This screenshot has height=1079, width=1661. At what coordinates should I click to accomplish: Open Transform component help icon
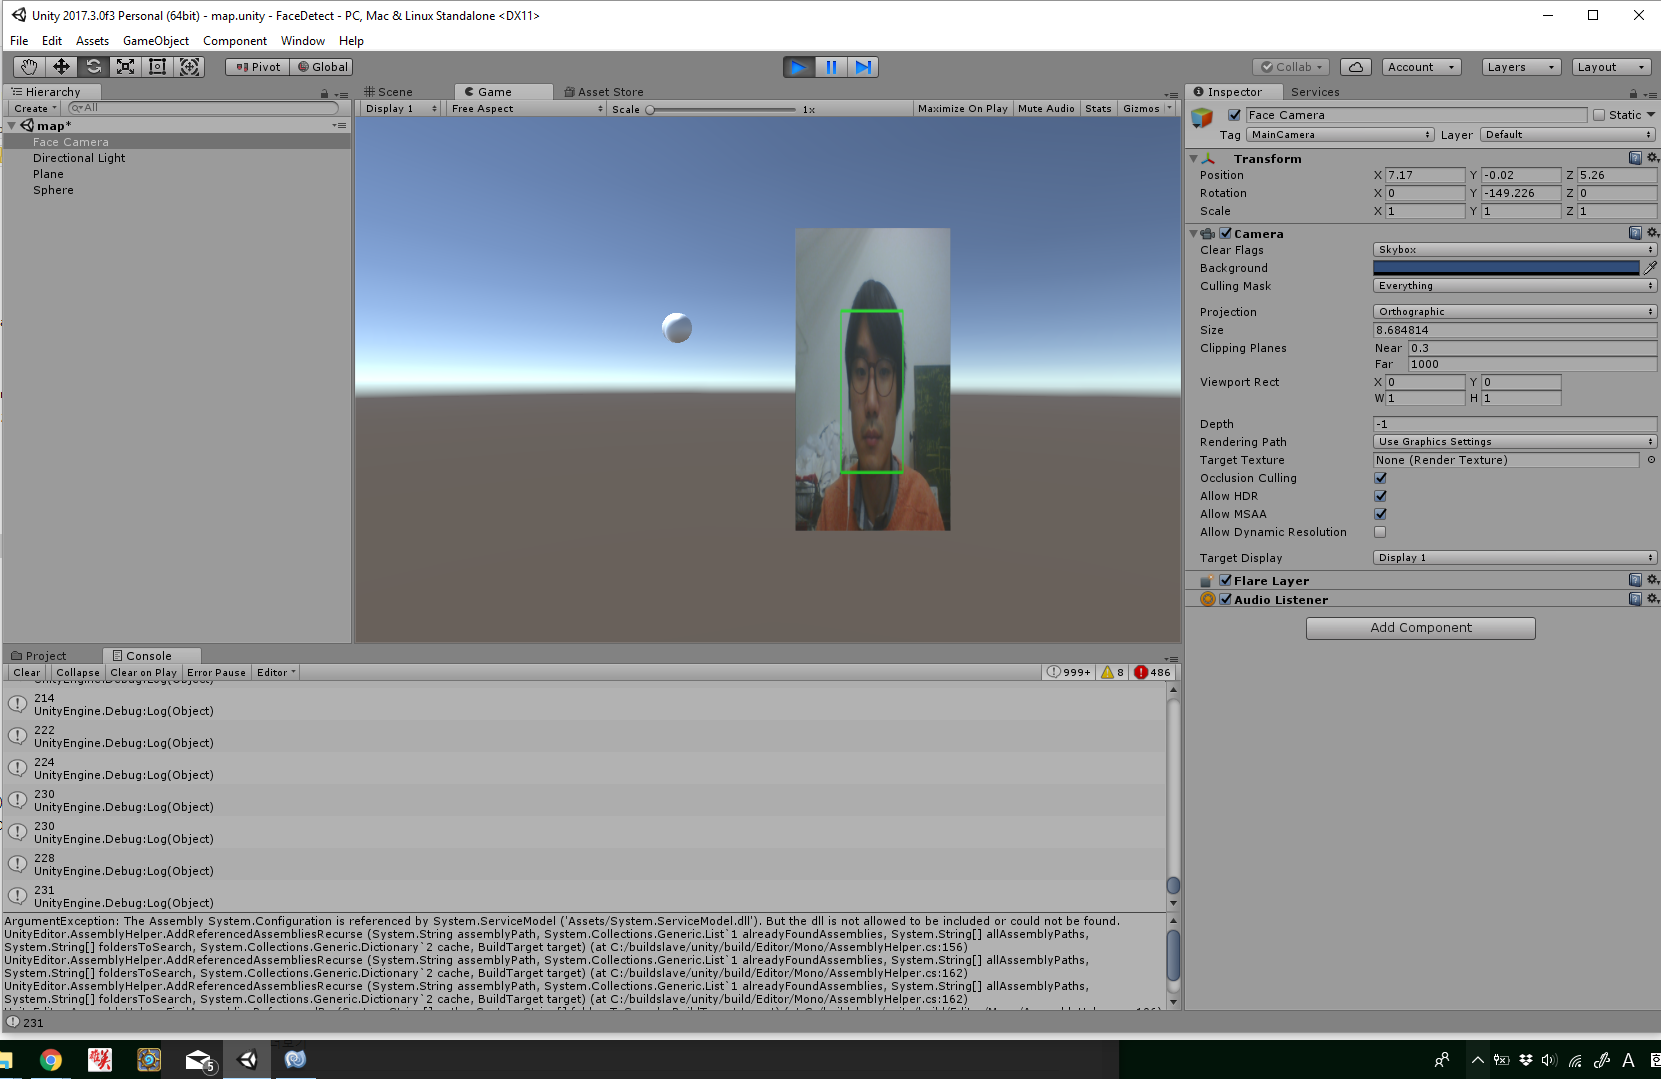point(1635,158)
